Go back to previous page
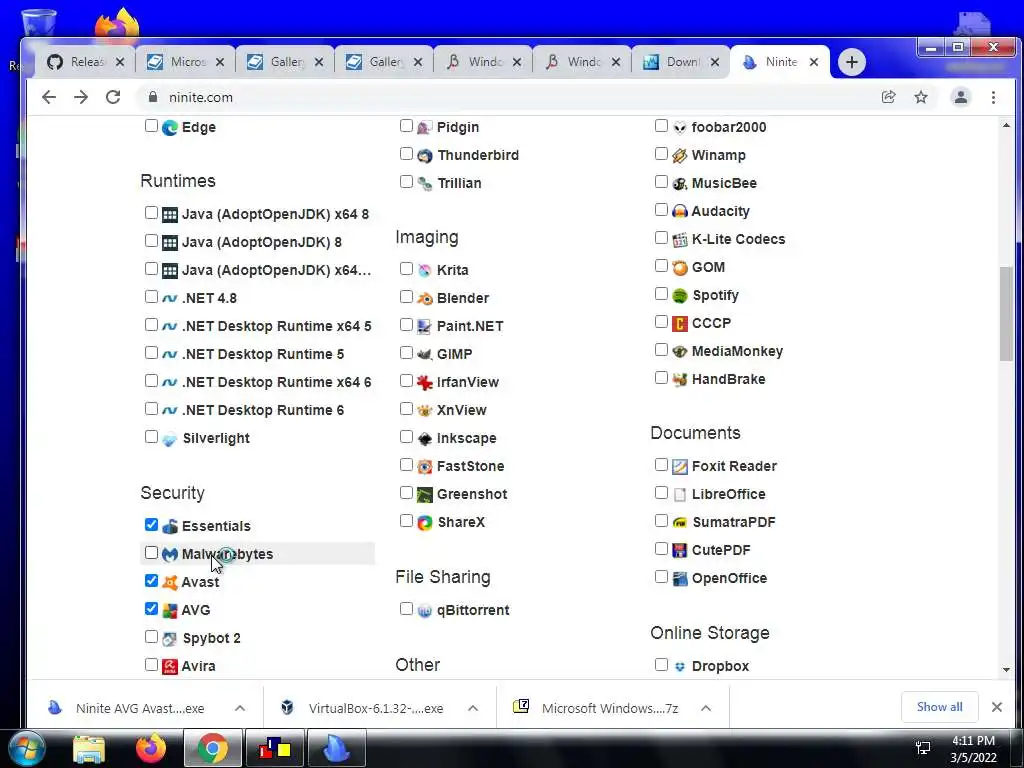The image size is (1024, 768). pos(49,97)
